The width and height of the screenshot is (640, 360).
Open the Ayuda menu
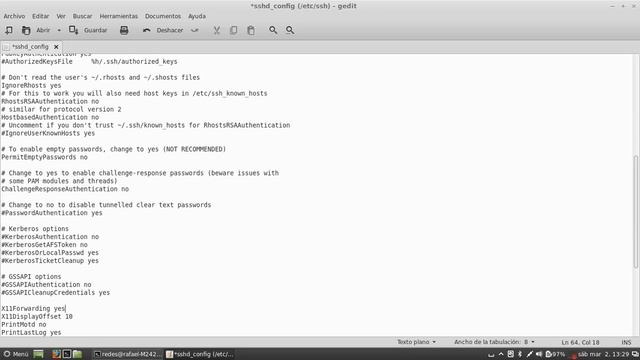coord(197,16)
